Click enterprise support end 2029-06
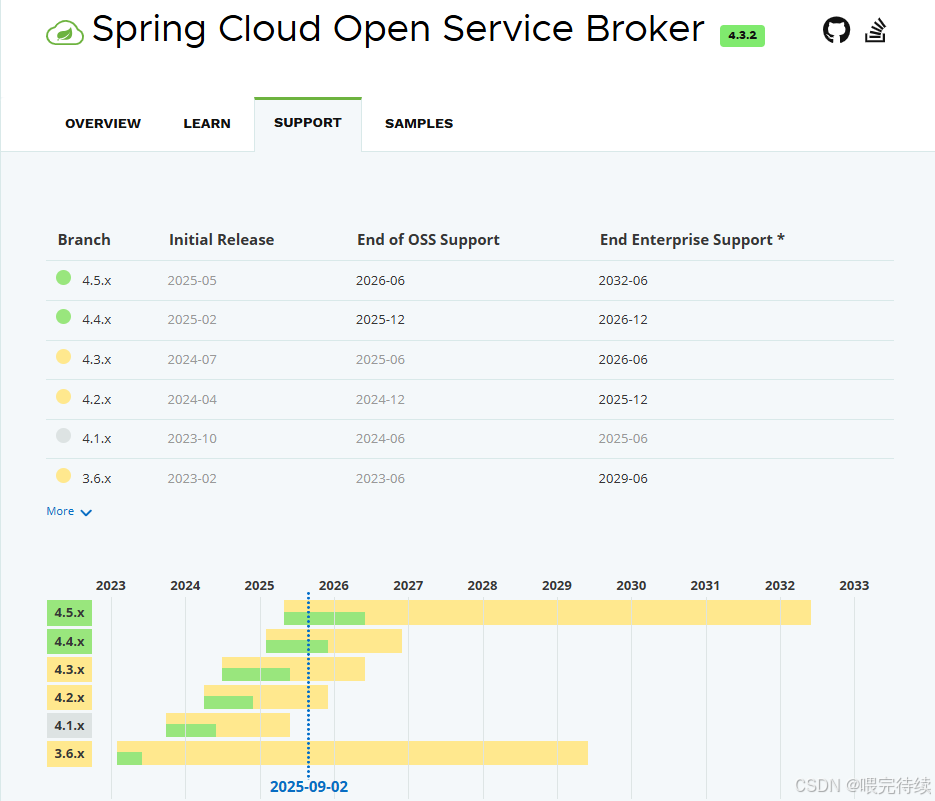 (623, 478)
